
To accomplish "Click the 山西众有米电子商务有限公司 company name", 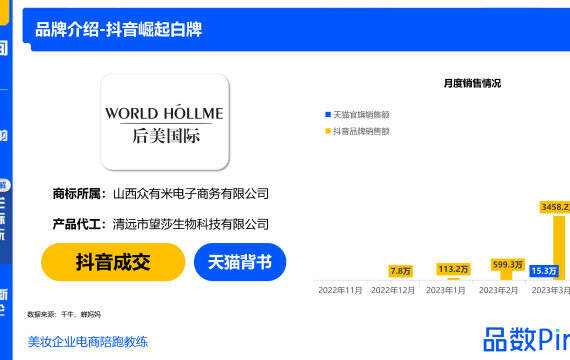I will pyautogui.click(x=191, y=193).
